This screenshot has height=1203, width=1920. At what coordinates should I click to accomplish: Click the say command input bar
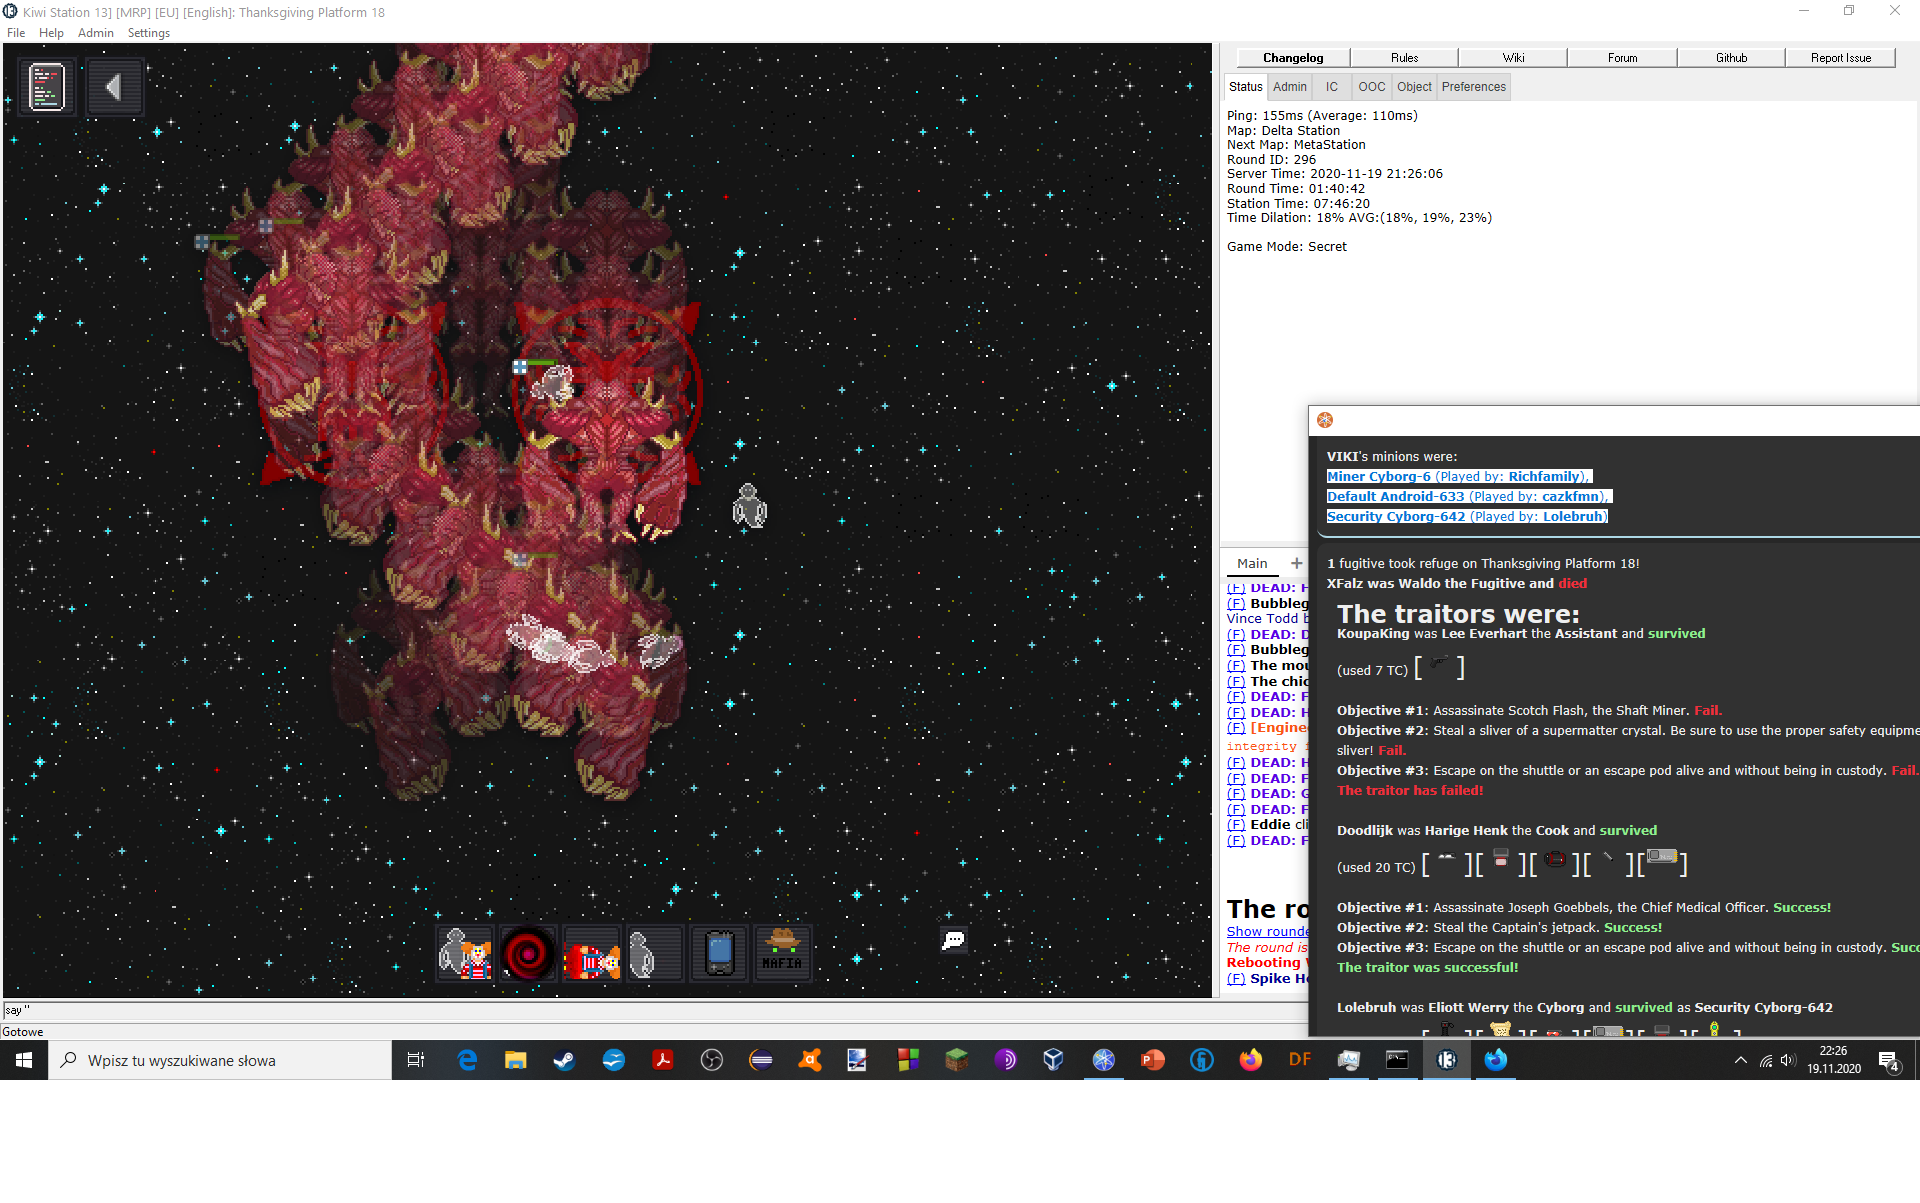point(655,1010)
